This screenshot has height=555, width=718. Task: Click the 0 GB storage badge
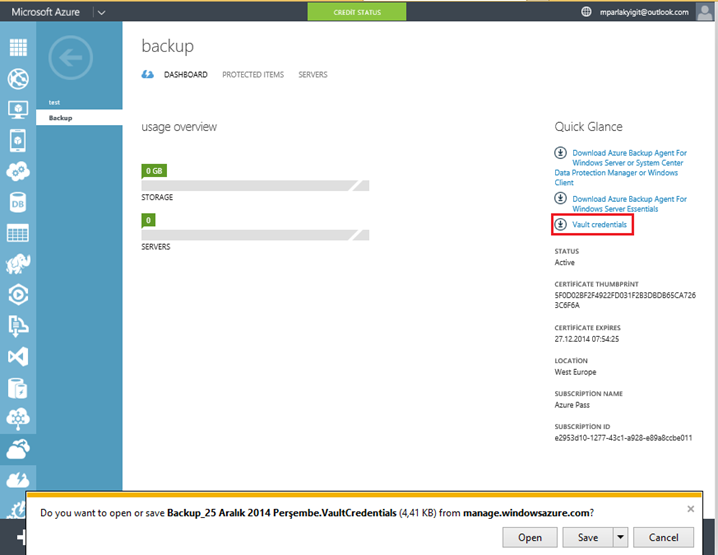154,171
